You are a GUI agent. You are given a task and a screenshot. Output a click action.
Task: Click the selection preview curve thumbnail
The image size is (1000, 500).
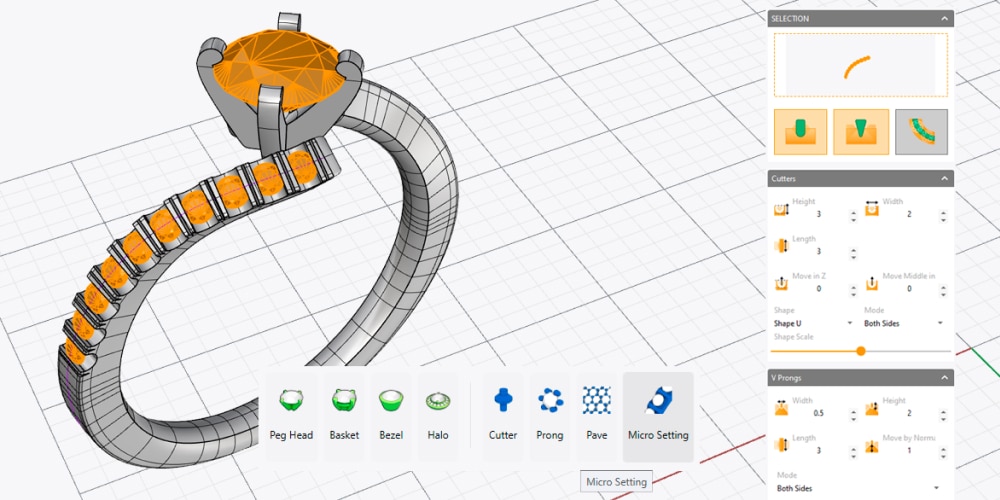(860, 66)
